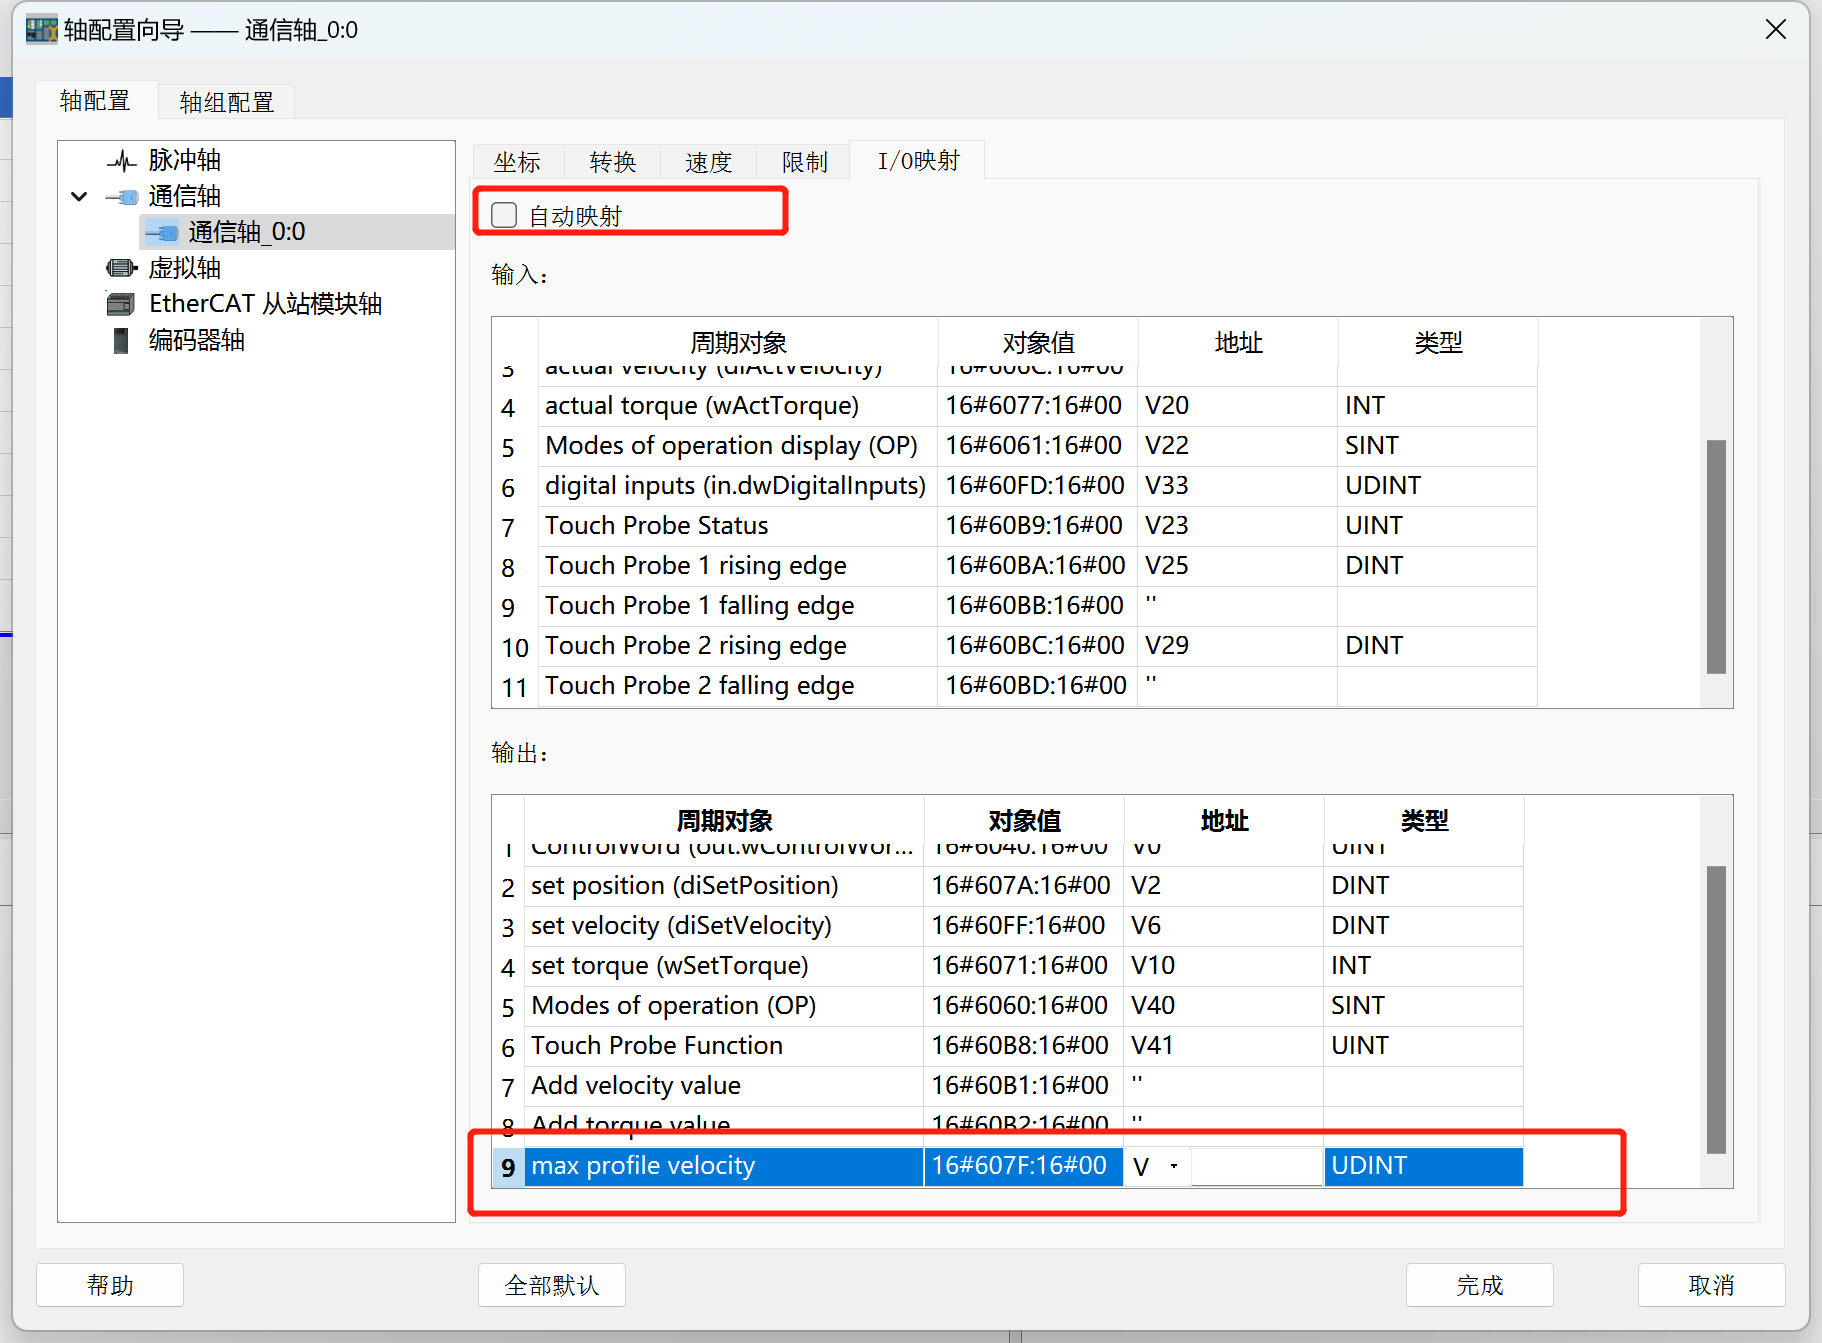The height and width of the screenshot is (1343, 1822).
Task: Click the address input field for max profile velocity
Action: (x=1256, y=1166)
